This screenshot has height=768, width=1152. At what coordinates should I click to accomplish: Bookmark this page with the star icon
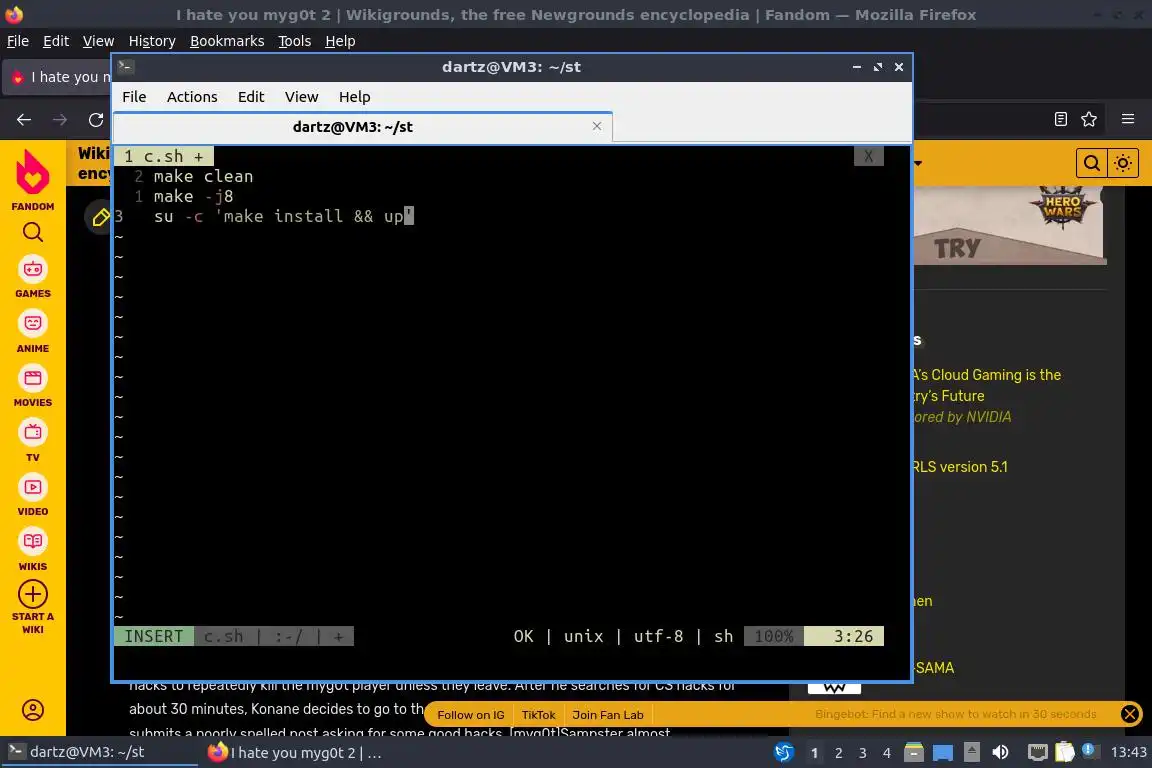pyautogui.click(x=1089, y=119)
